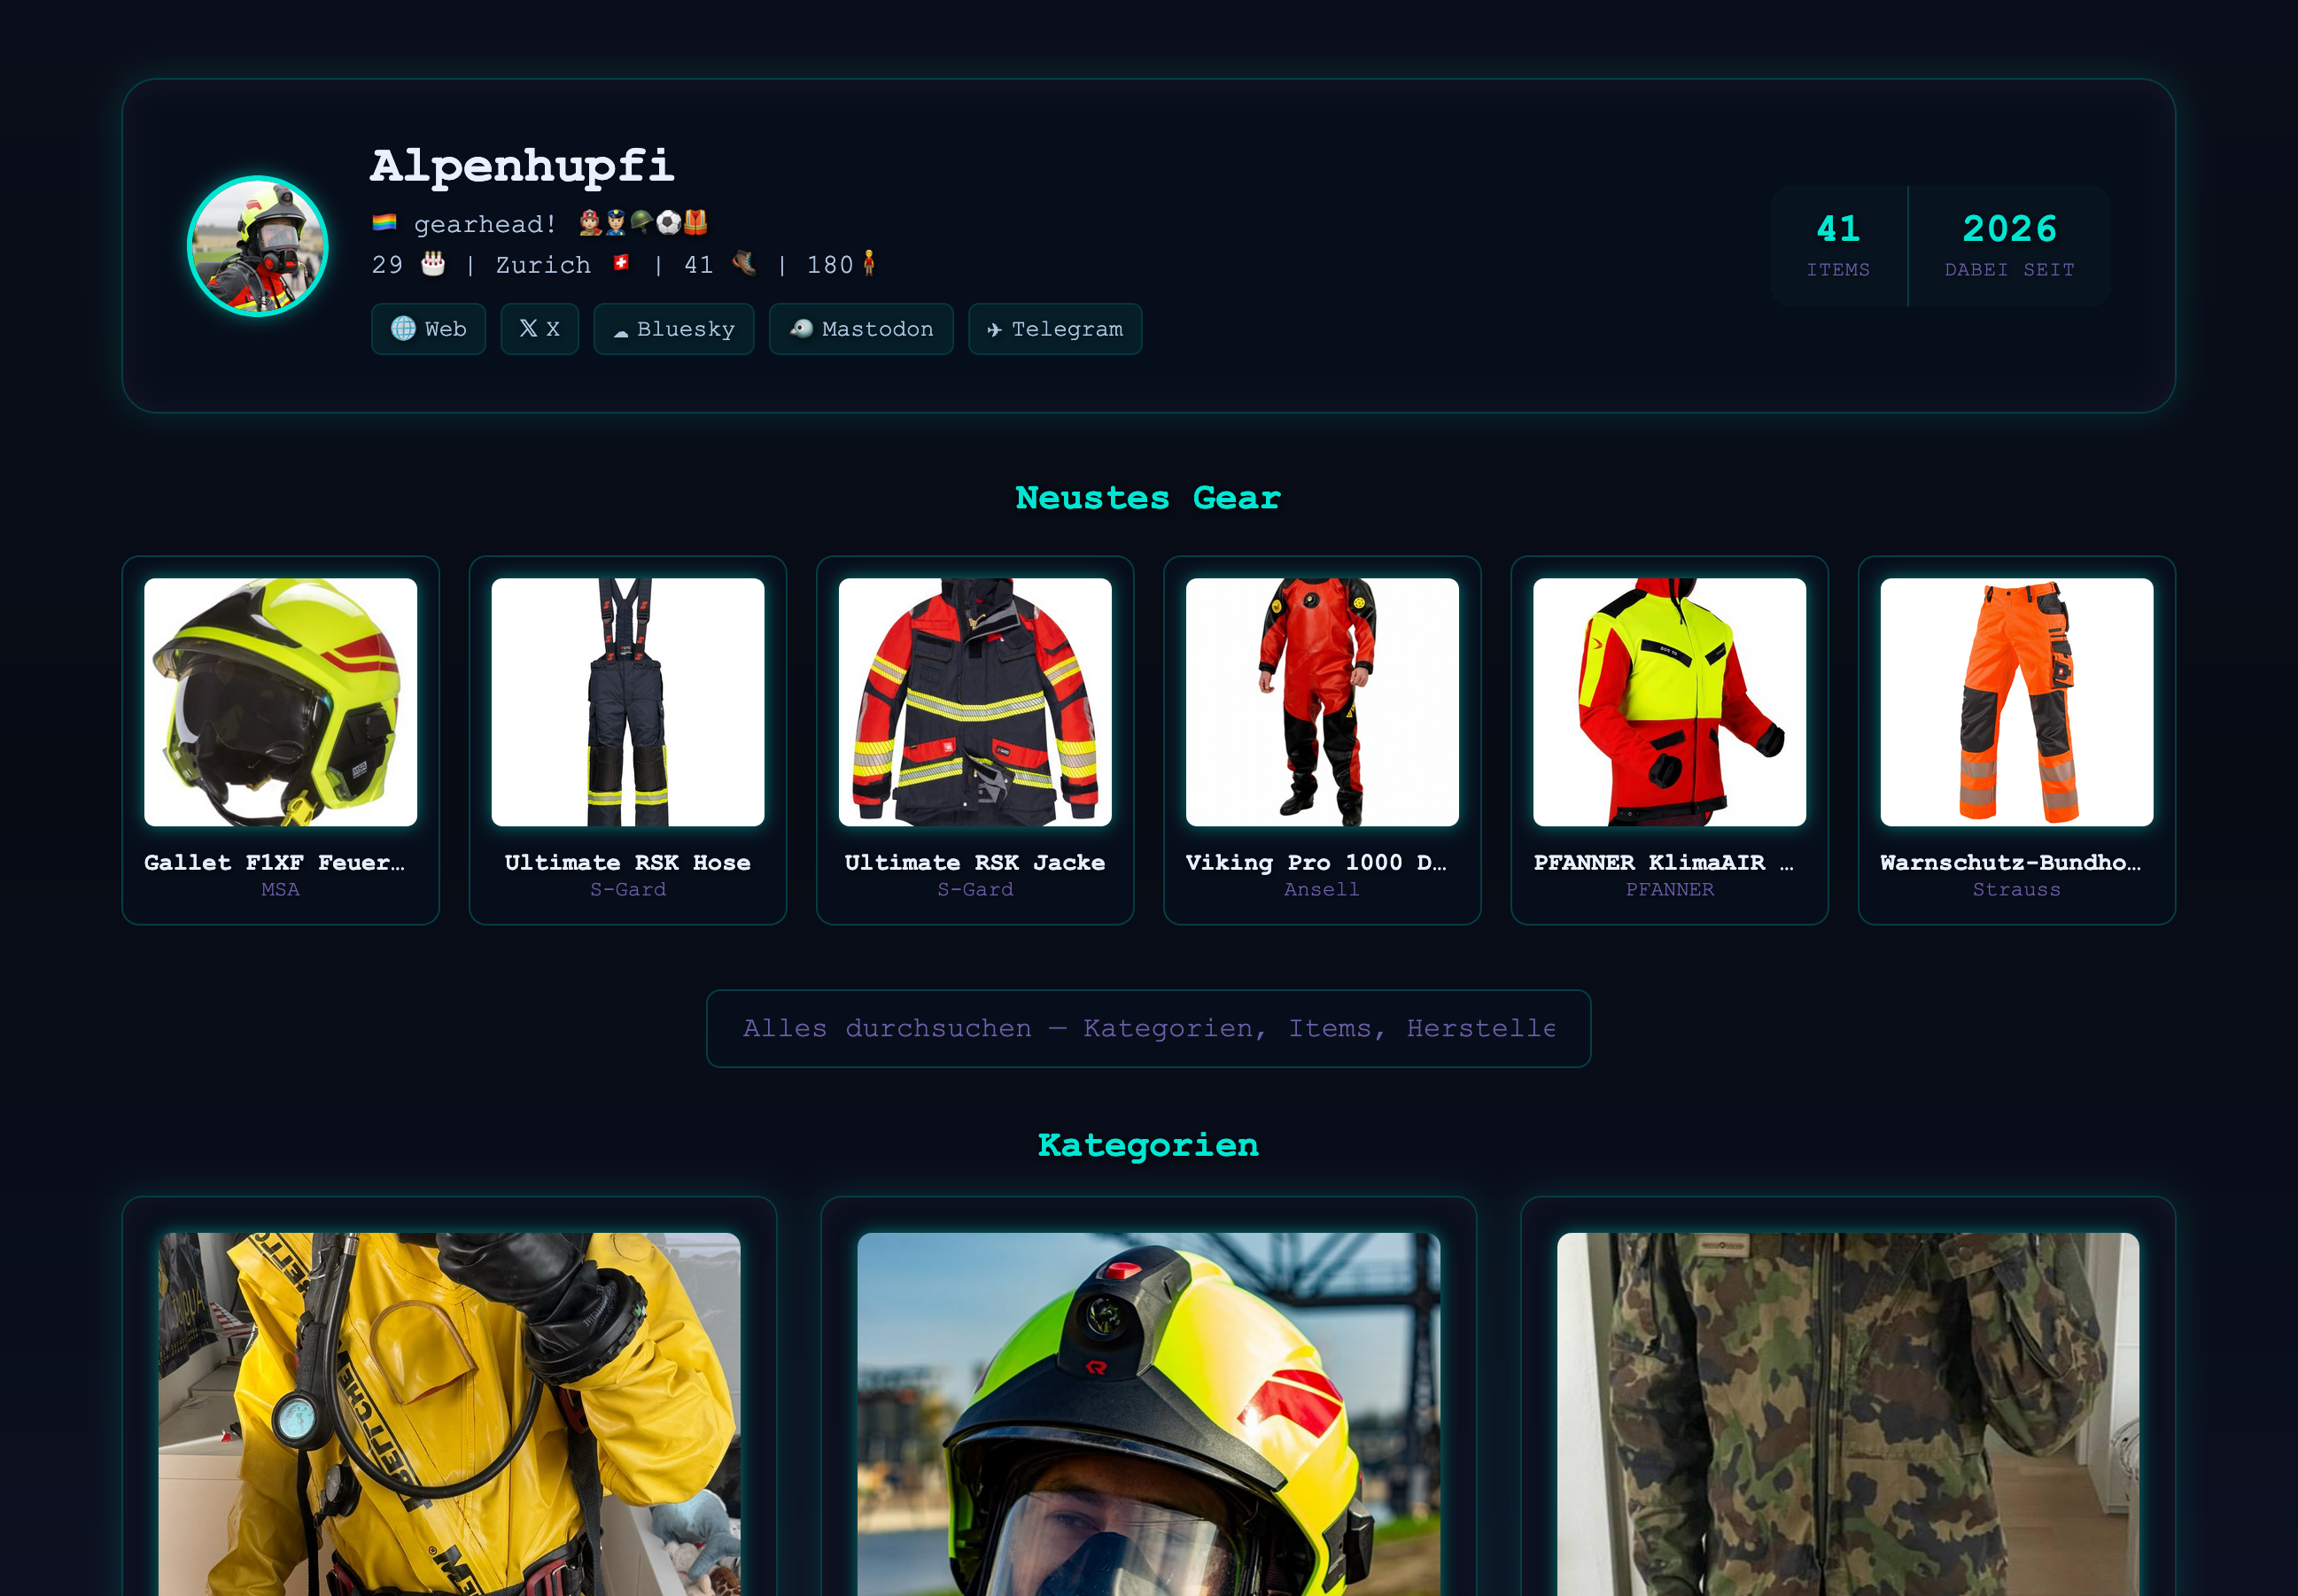Open the MSA manufacturer link

point(280,889)
